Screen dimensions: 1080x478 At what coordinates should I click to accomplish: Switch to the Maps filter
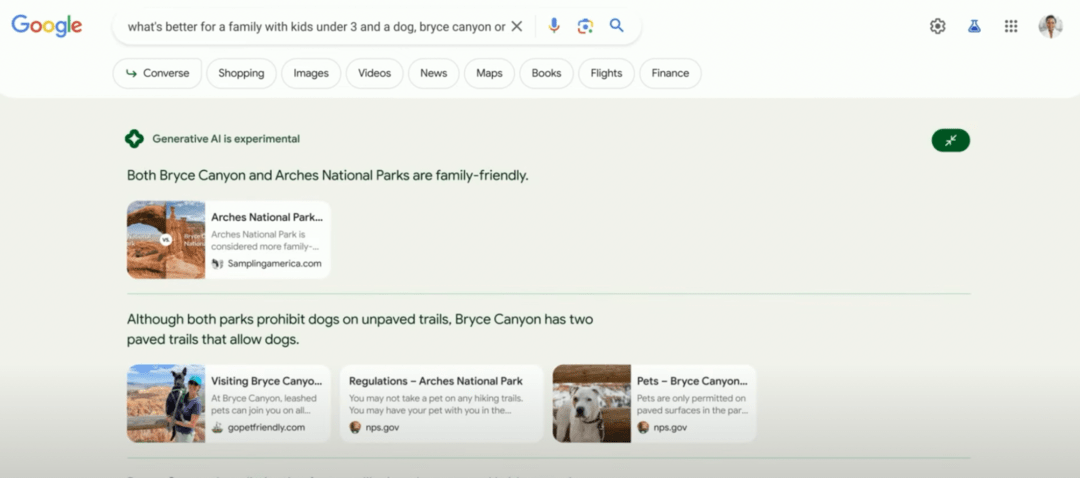pyautogui.click(x=489, y=73)
